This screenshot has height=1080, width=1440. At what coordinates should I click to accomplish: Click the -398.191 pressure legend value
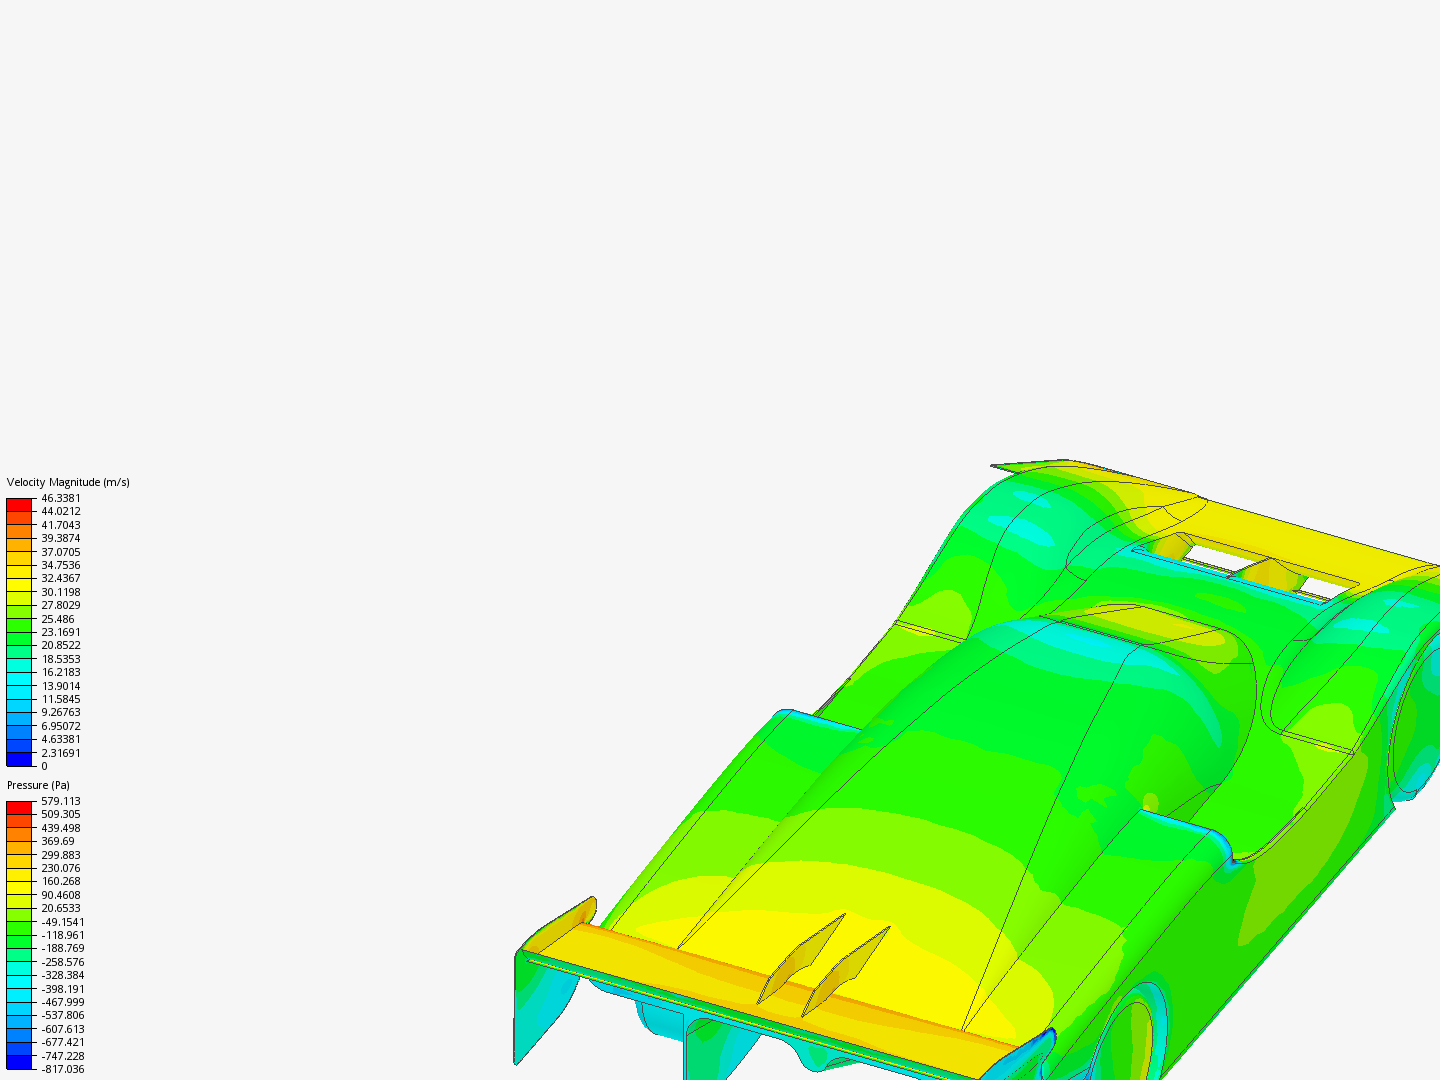[63, 989]
